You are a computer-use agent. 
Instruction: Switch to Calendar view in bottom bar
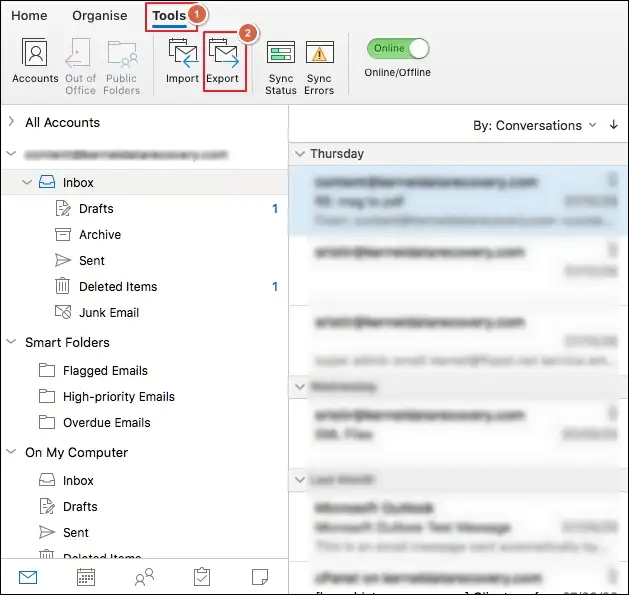point(86,577)
